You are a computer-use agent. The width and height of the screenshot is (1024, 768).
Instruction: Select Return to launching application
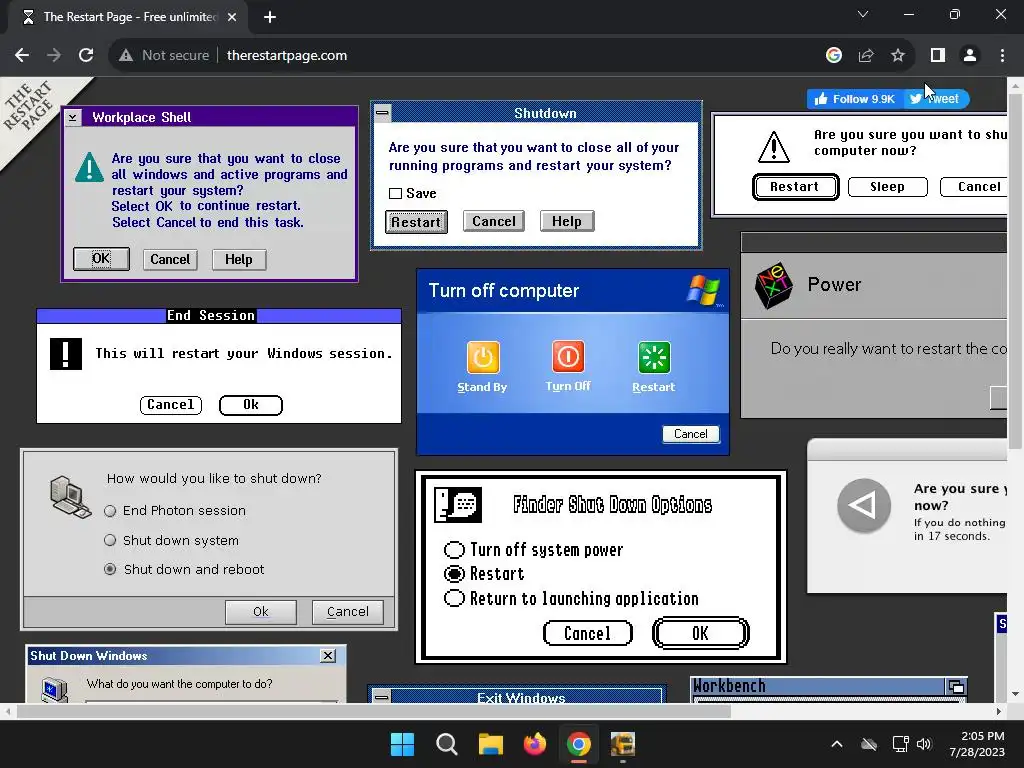click(x=454, y=598)
